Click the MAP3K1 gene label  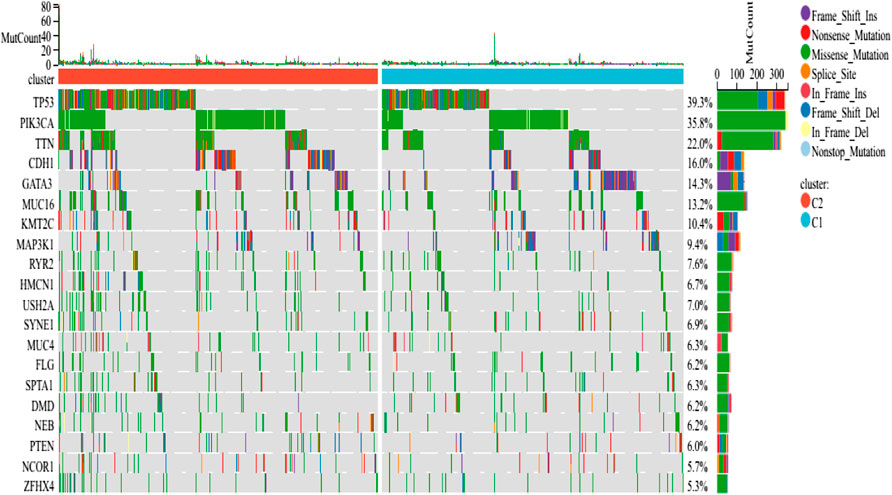[35, 245]
